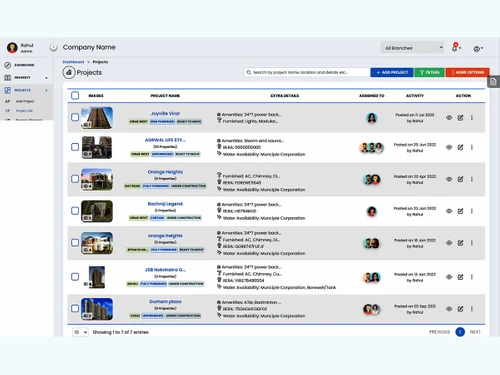Screen dimensions: 500x375
Task: Open the Bachraj Legend project link
Action: click(165, 204)
